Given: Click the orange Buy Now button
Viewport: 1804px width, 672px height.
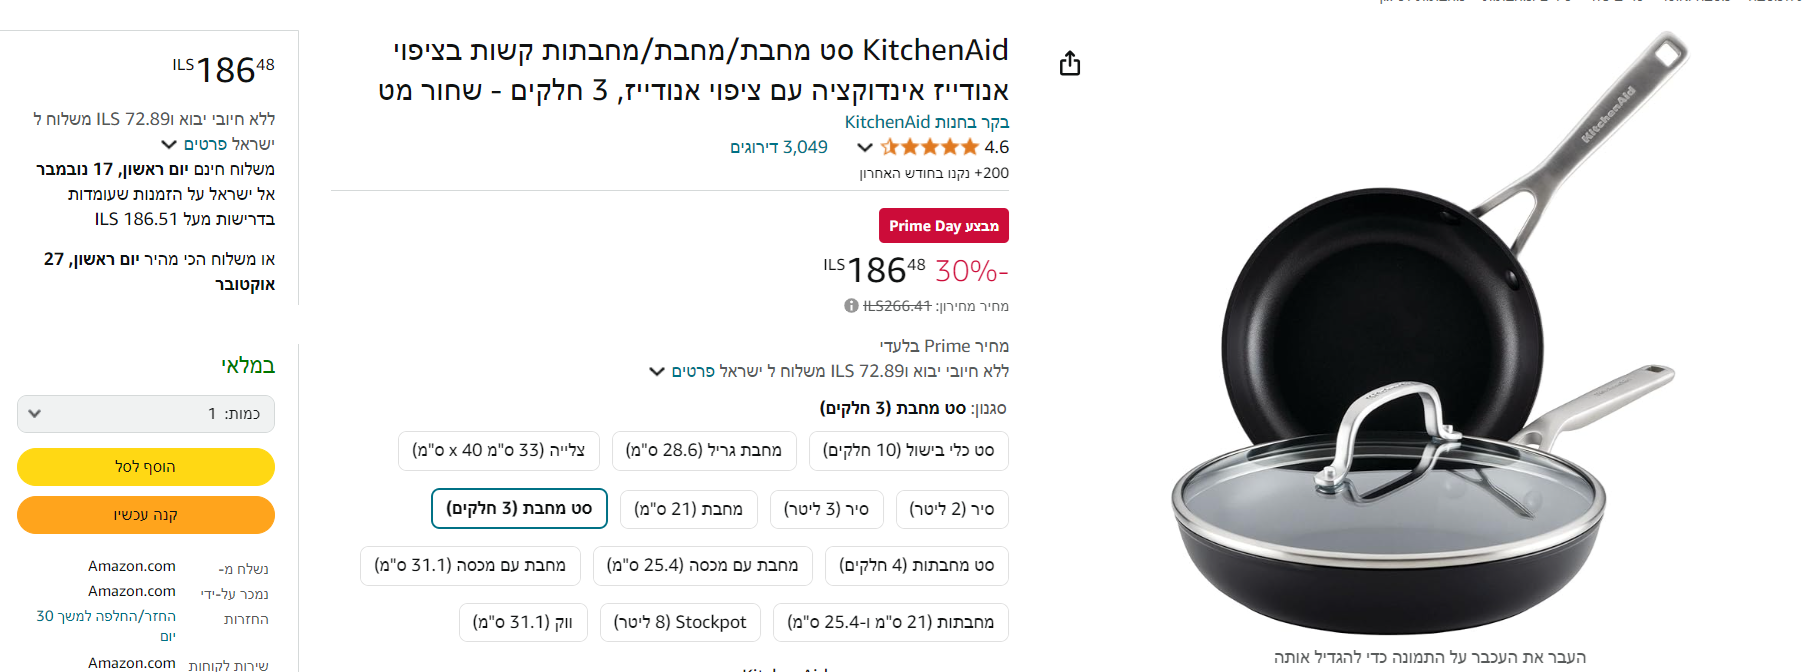Looking at the screenshot, I should point(146,515).
